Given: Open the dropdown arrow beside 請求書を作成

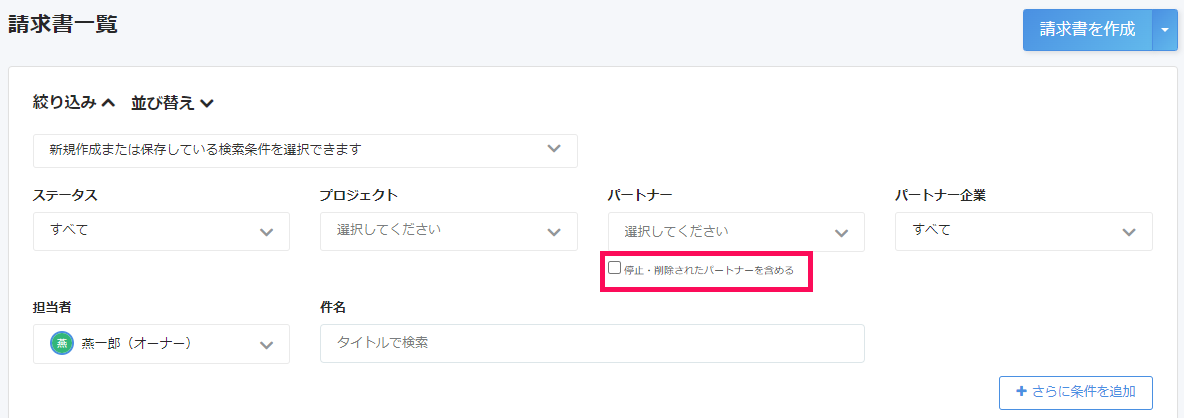Looking at the screenshot, I should [x=1165, y=30].
